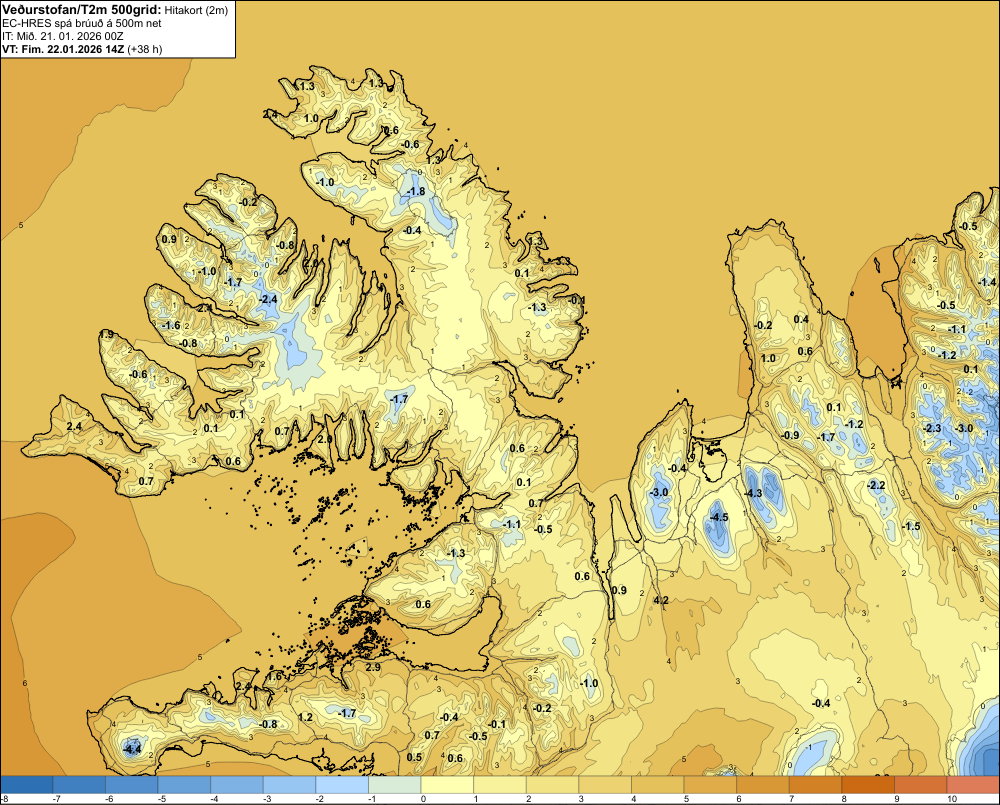This screenshot has height=805, width=1000.
Task: Click the '9' legend scale label
Action: (896, 799)
